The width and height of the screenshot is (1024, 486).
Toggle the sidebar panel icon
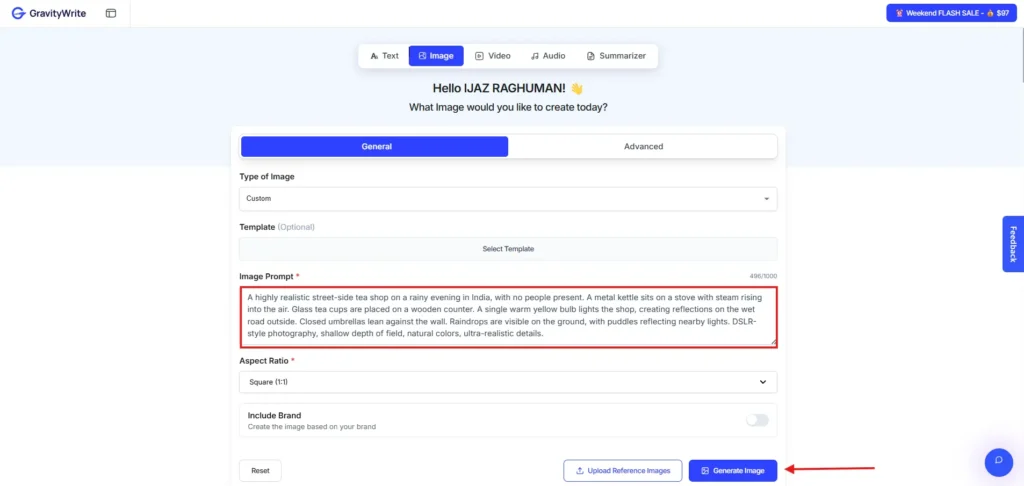(110, 13)
